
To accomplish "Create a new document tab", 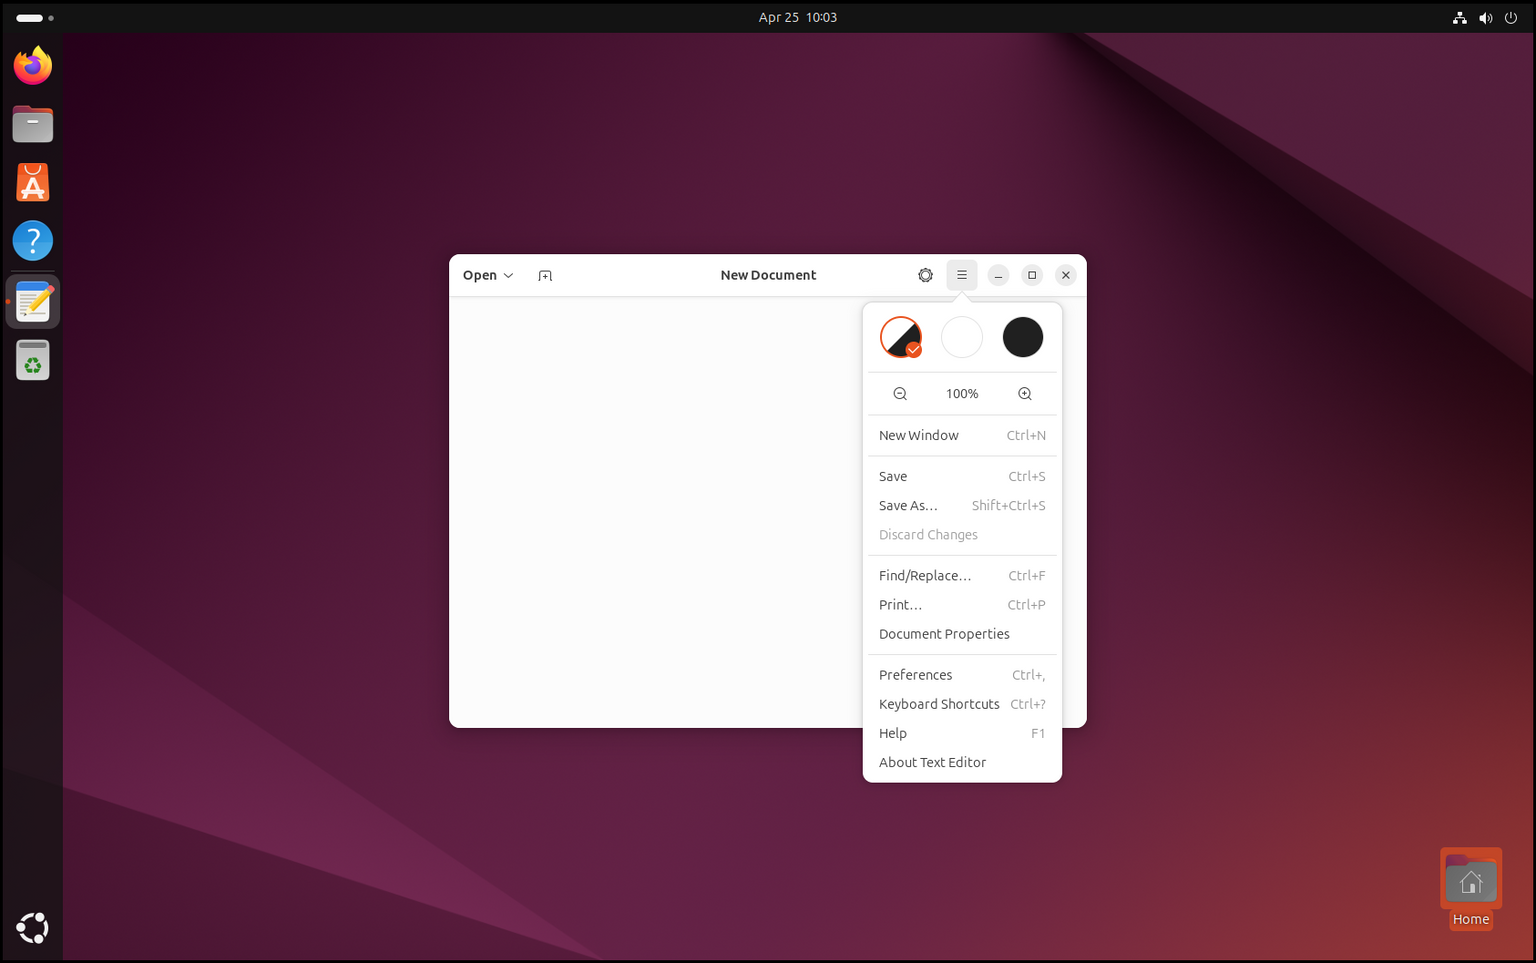I will [545, 275].
